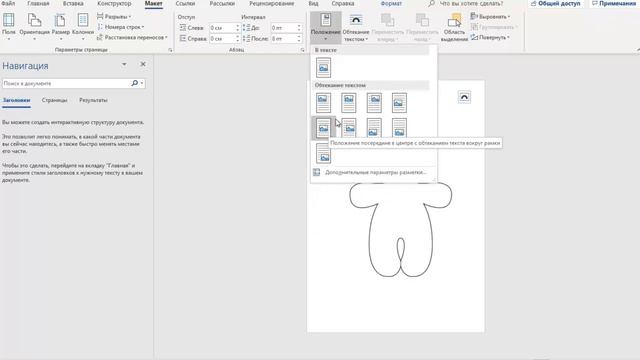Open the Ориентация page orientation menu
The height and width of the screenshot is (360, 640).
point(34,26)
